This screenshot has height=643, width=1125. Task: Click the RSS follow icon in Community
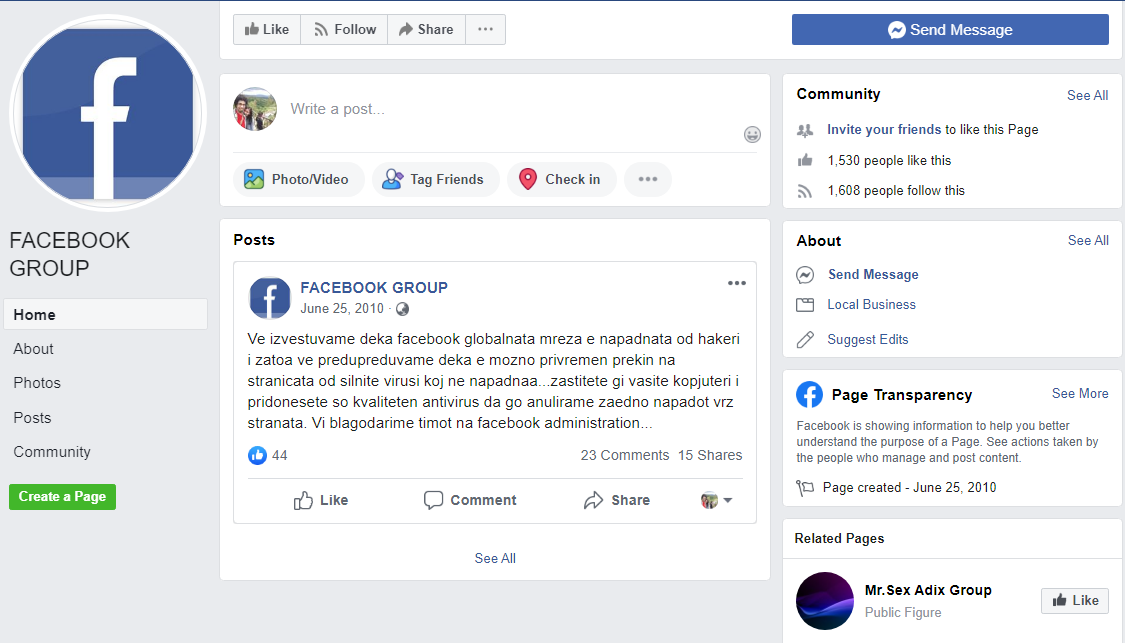(x=805, y=192)
